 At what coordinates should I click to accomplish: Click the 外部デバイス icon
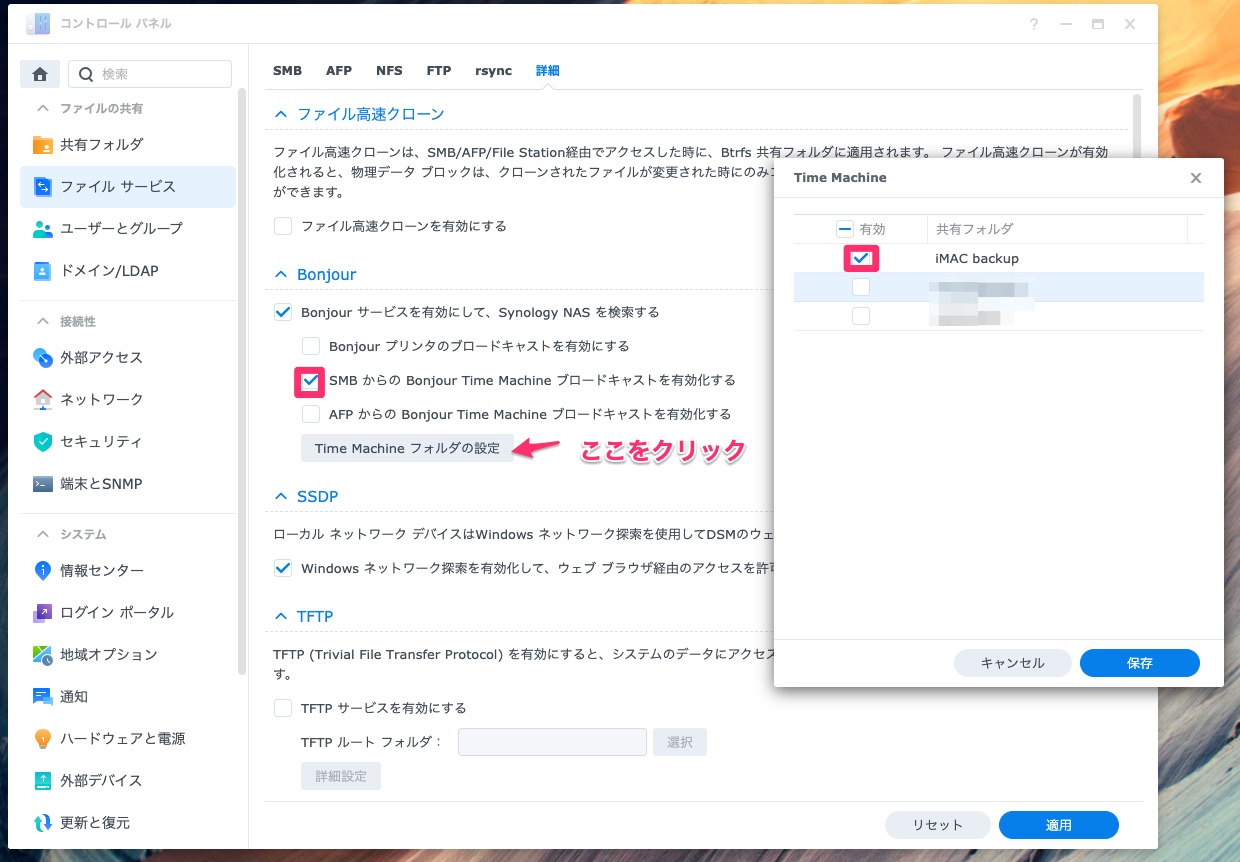tap(43, 780)
